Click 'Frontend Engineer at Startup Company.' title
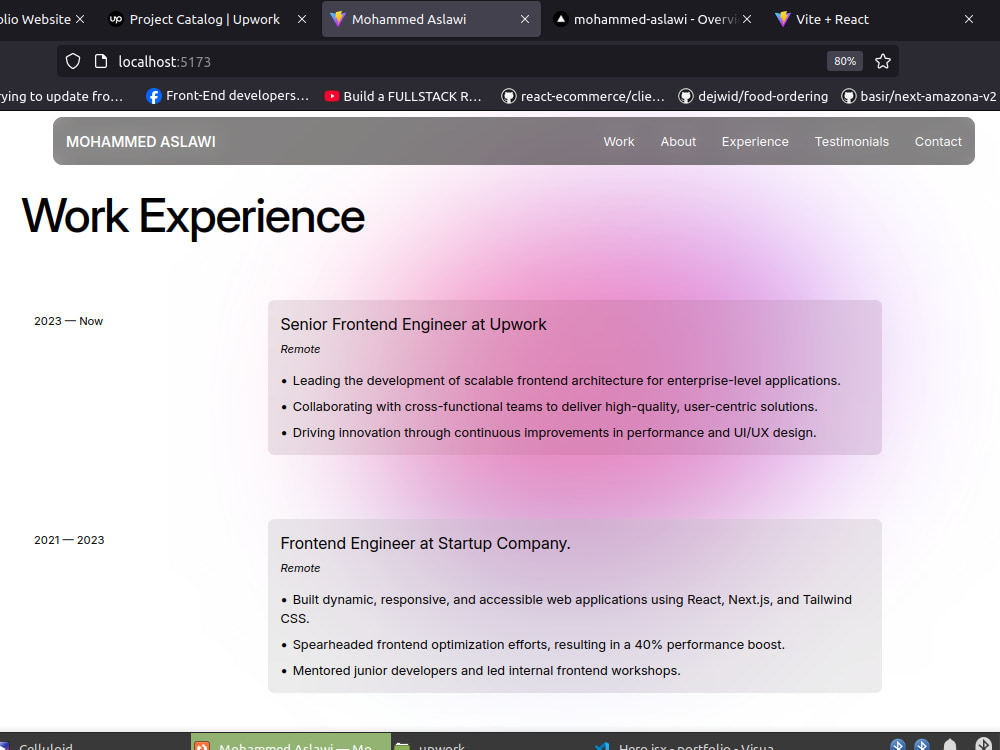Image resolution: width=1000 pixels, height=750 pixels. [425, 543]
